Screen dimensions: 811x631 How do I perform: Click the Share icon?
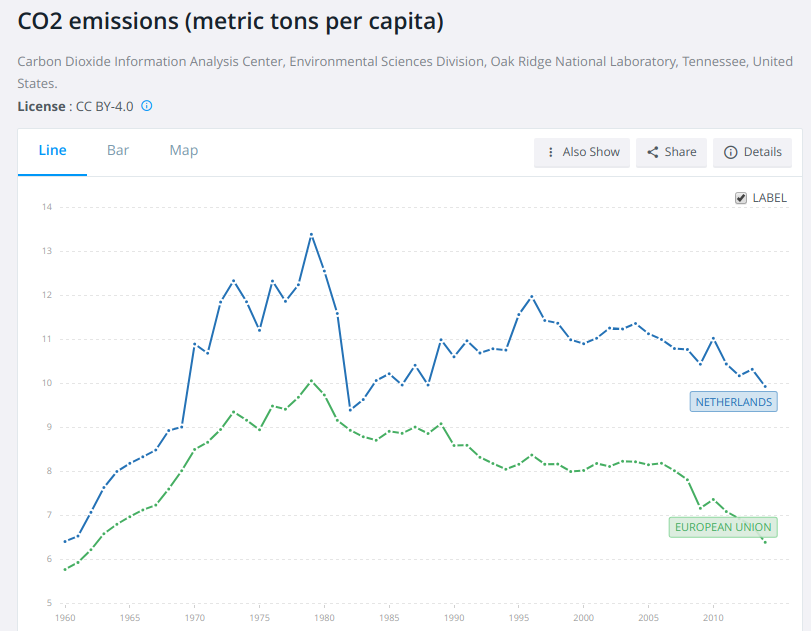652,152
